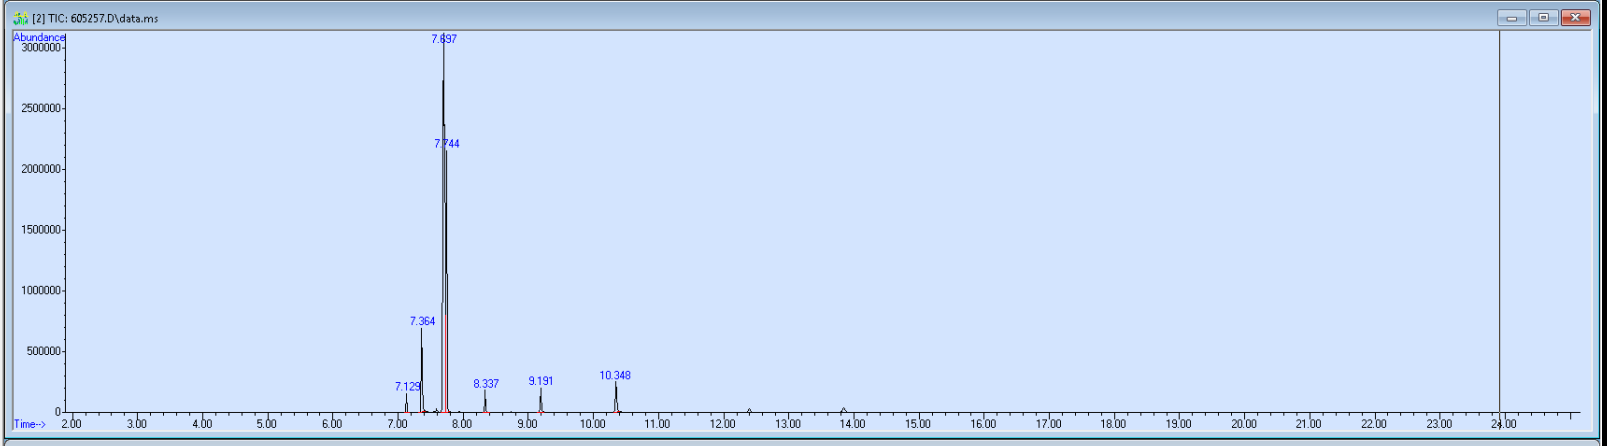The width and height of the screenshot is (1607, 446).
Task: Select the peak labeled 10.348
Action: pyautogui.click(x=615, y=376)
